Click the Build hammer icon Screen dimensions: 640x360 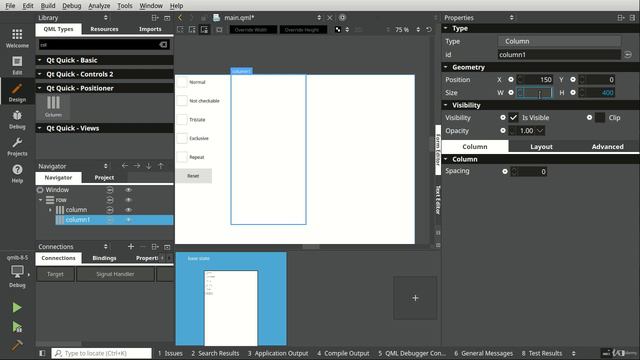[17, 345]
